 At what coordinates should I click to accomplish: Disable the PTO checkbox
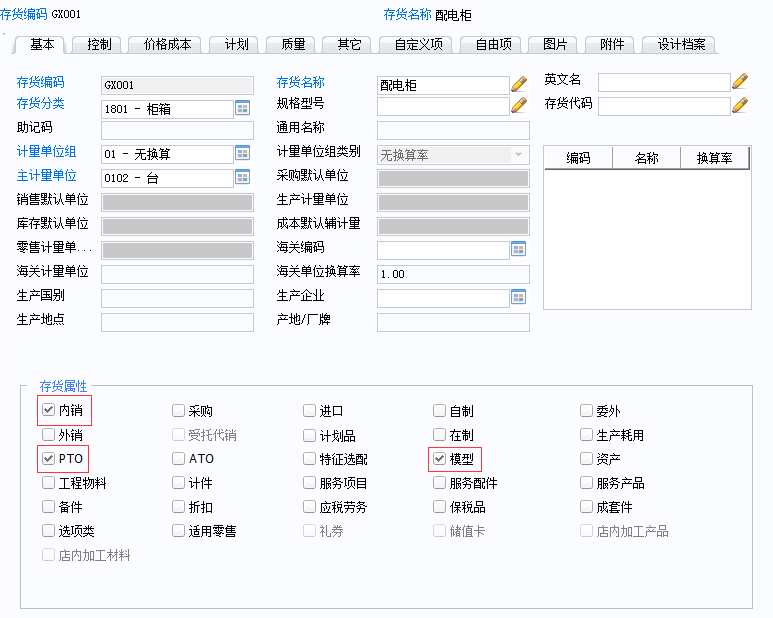click(x=49, y=459)
